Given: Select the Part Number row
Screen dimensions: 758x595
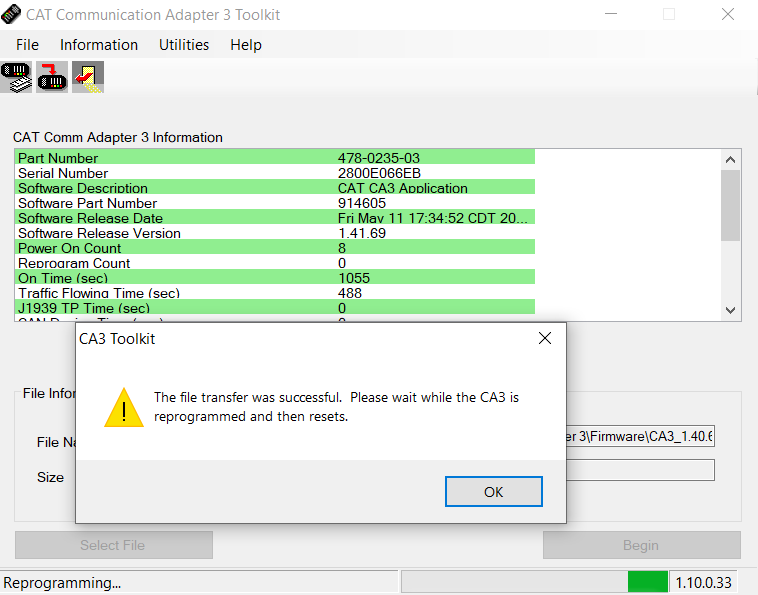Looking at the screenshot, I should (275, 158).
